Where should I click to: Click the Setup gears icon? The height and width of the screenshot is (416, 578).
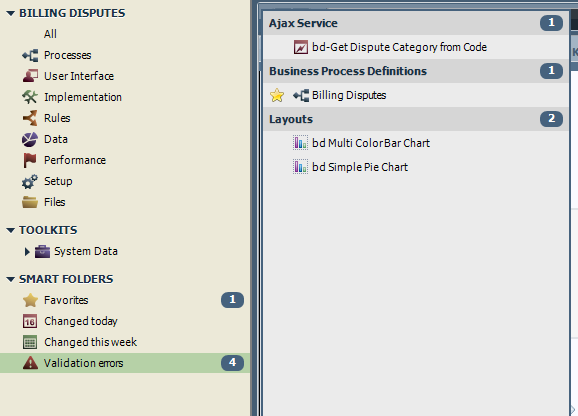point(30,181)
